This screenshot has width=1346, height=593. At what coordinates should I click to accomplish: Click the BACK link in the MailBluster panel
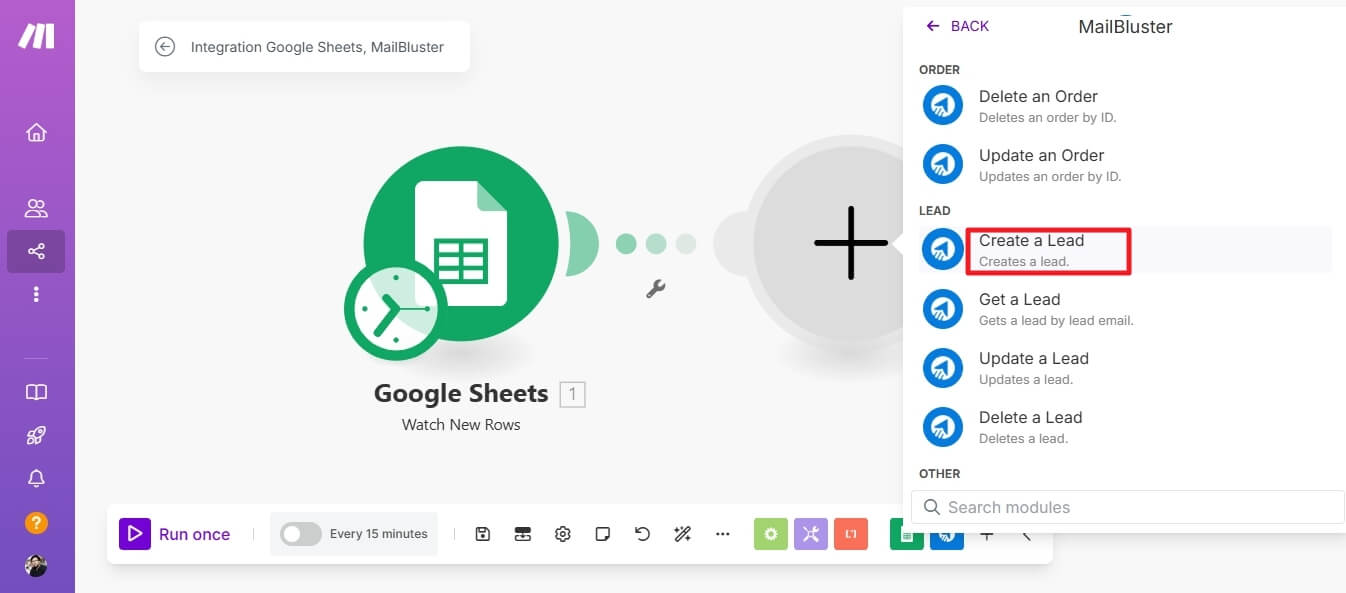(957, 26)
